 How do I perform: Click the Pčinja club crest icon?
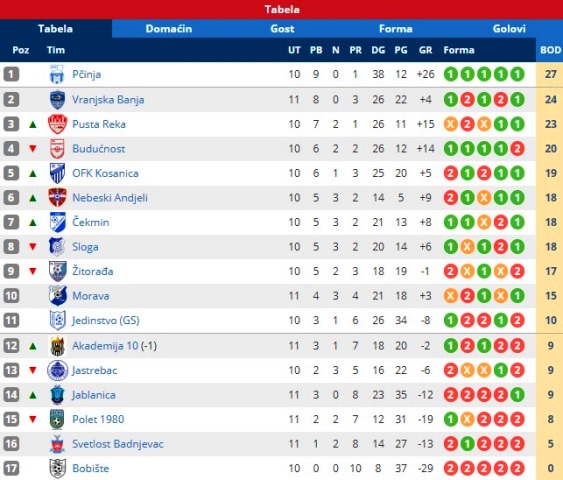click(57, 74)
